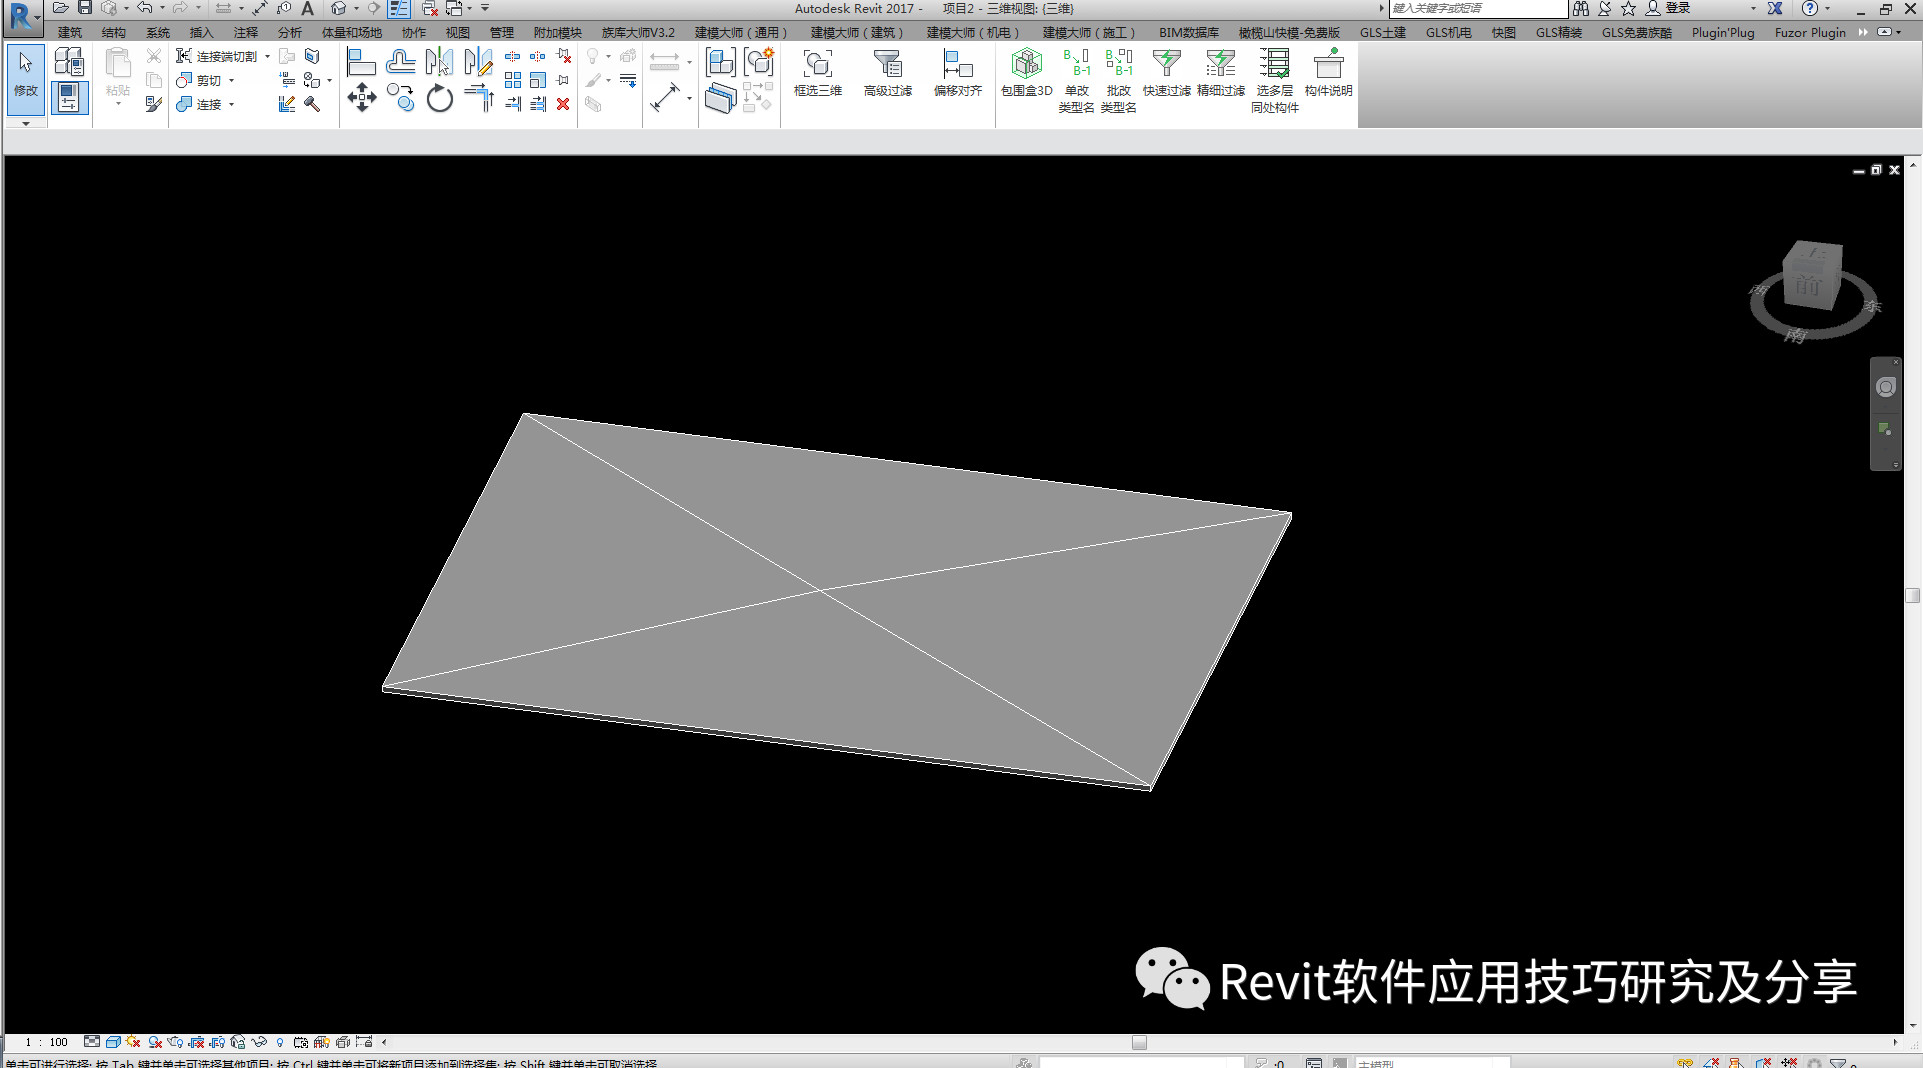The height and width of the screenshot is (1068, 1923).
Task: Expand the 连接端切割 dropdown arrow
Action: [267, 57]
